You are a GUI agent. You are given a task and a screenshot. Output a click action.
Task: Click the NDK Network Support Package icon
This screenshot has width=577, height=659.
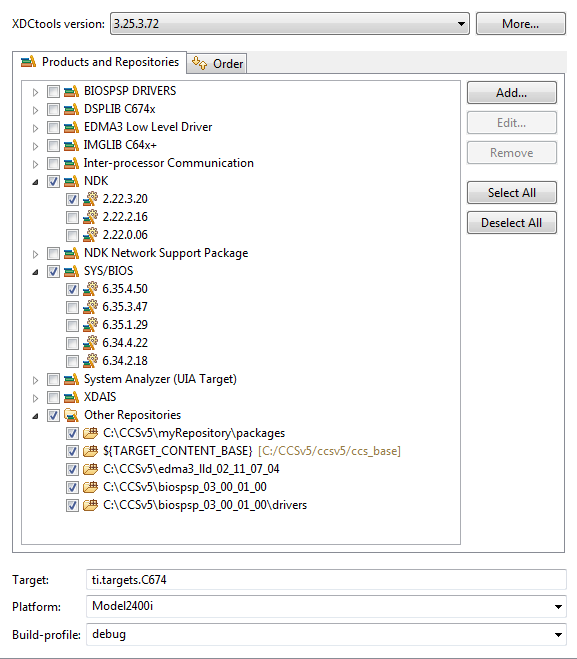coord(71,253)
